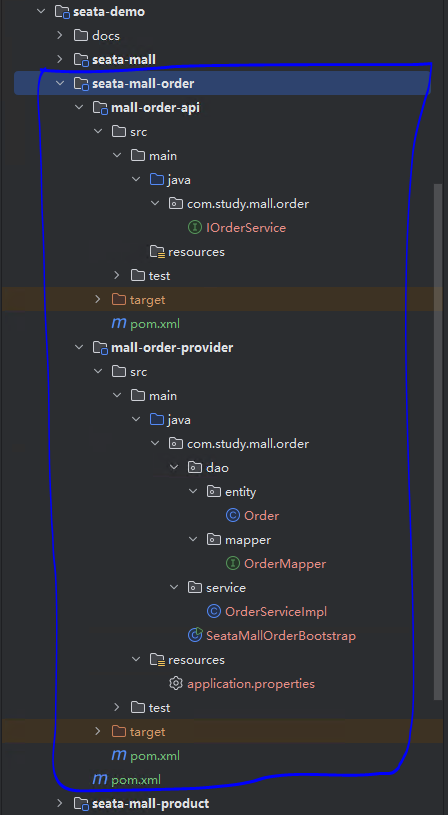Screen dimensions: 448x815
Task: Click the project tree vertical scrollbar
Action: 438,442
